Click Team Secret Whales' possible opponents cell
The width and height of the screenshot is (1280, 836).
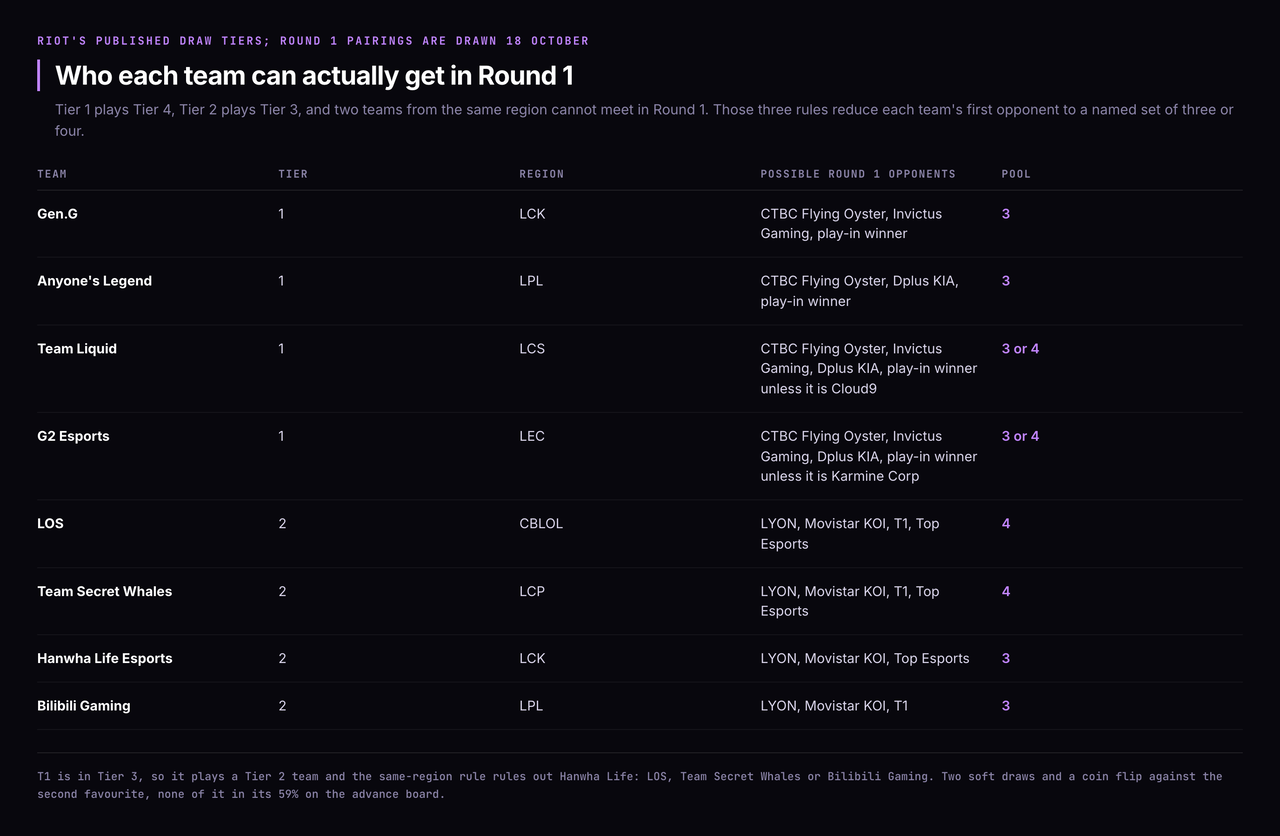pyautogui.click(x=850, y=601)
